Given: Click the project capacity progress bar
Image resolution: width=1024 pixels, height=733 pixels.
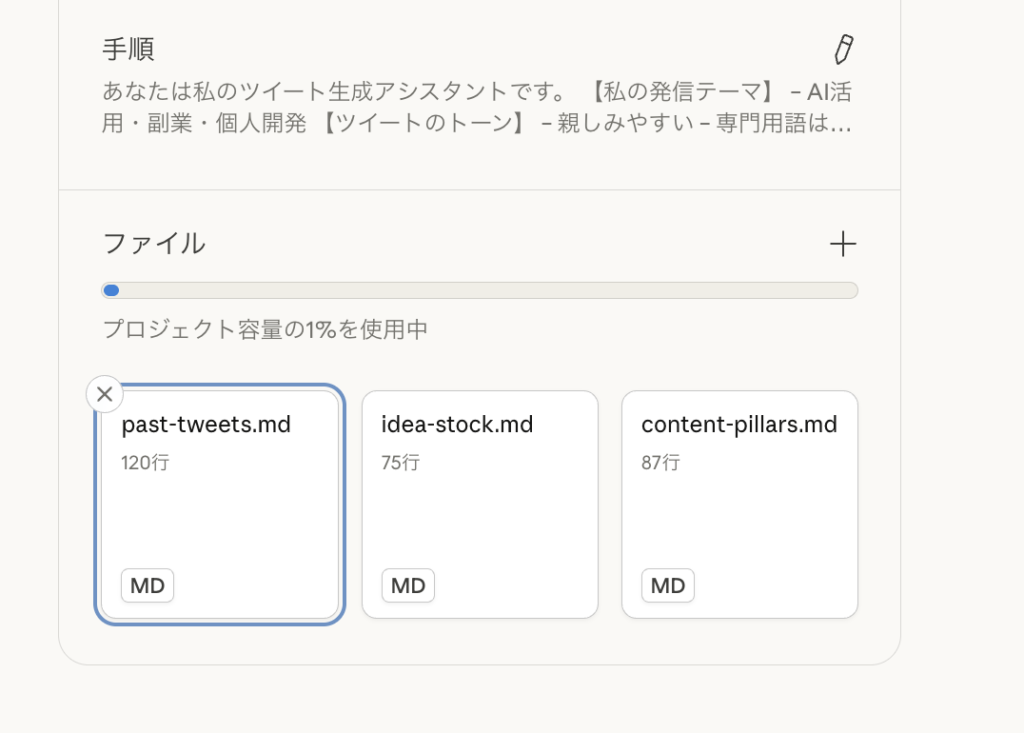Looking at the screenshot, I should point(480,290).
